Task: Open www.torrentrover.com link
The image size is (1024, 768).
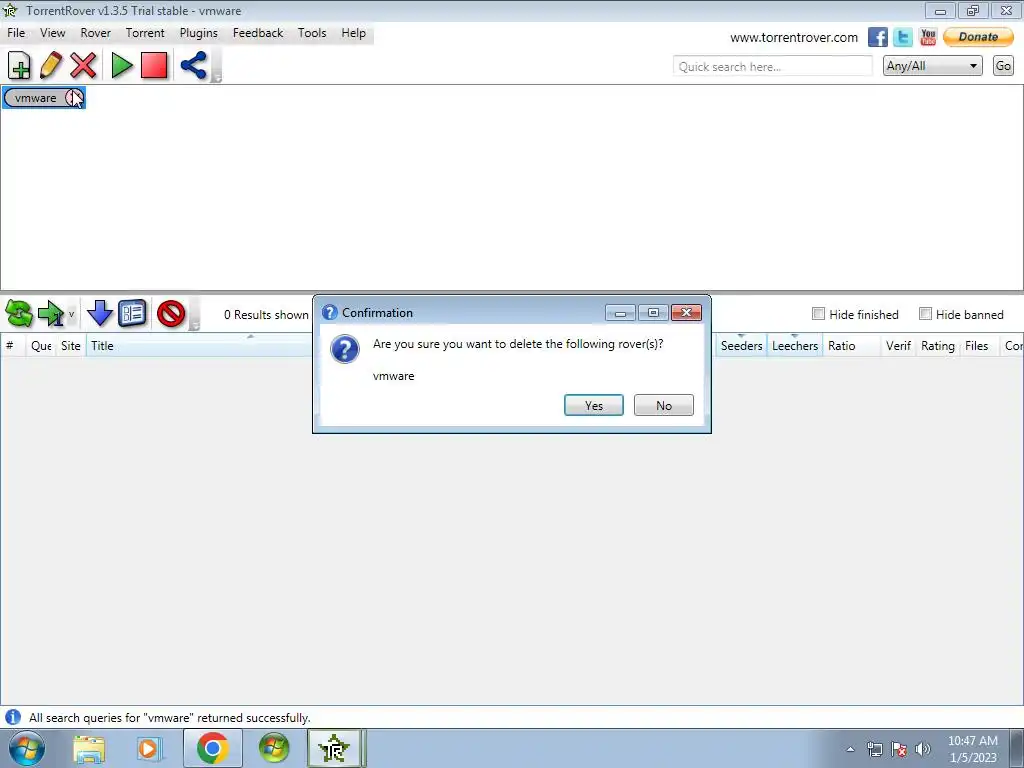Action: click(793, 38)
